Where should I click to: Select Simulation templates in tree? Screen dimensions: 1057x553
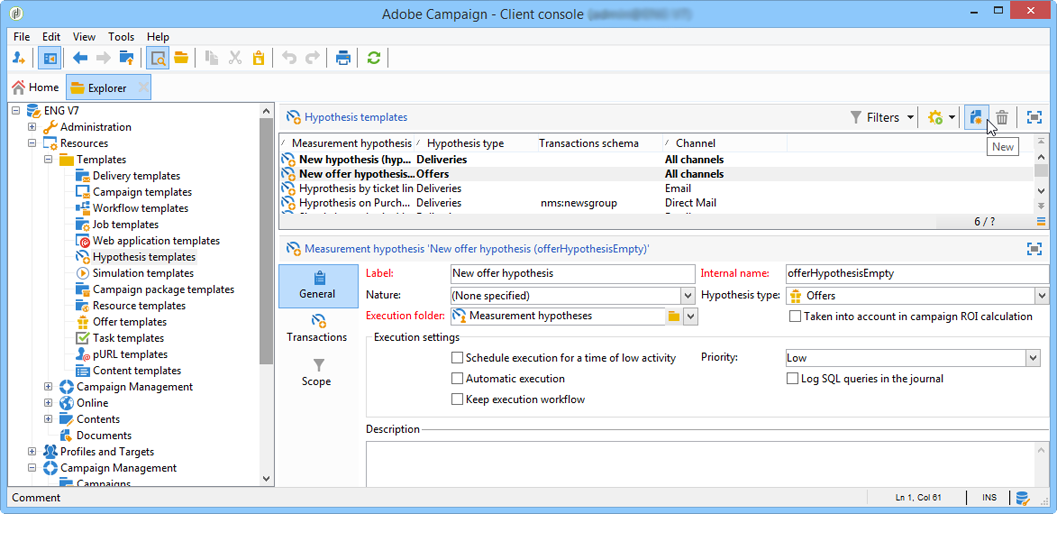(x=143, y=273)
